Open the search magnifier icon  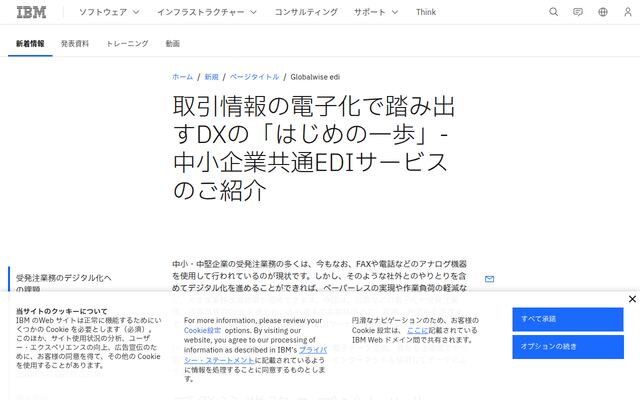coord(553,12)
